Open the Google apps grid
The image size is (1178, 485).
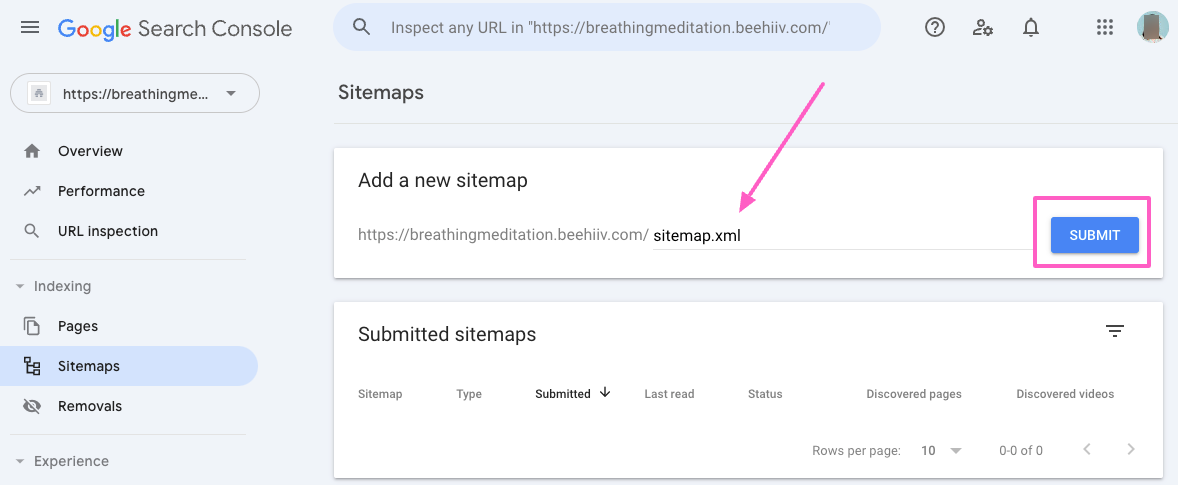tap(1105, 28)
